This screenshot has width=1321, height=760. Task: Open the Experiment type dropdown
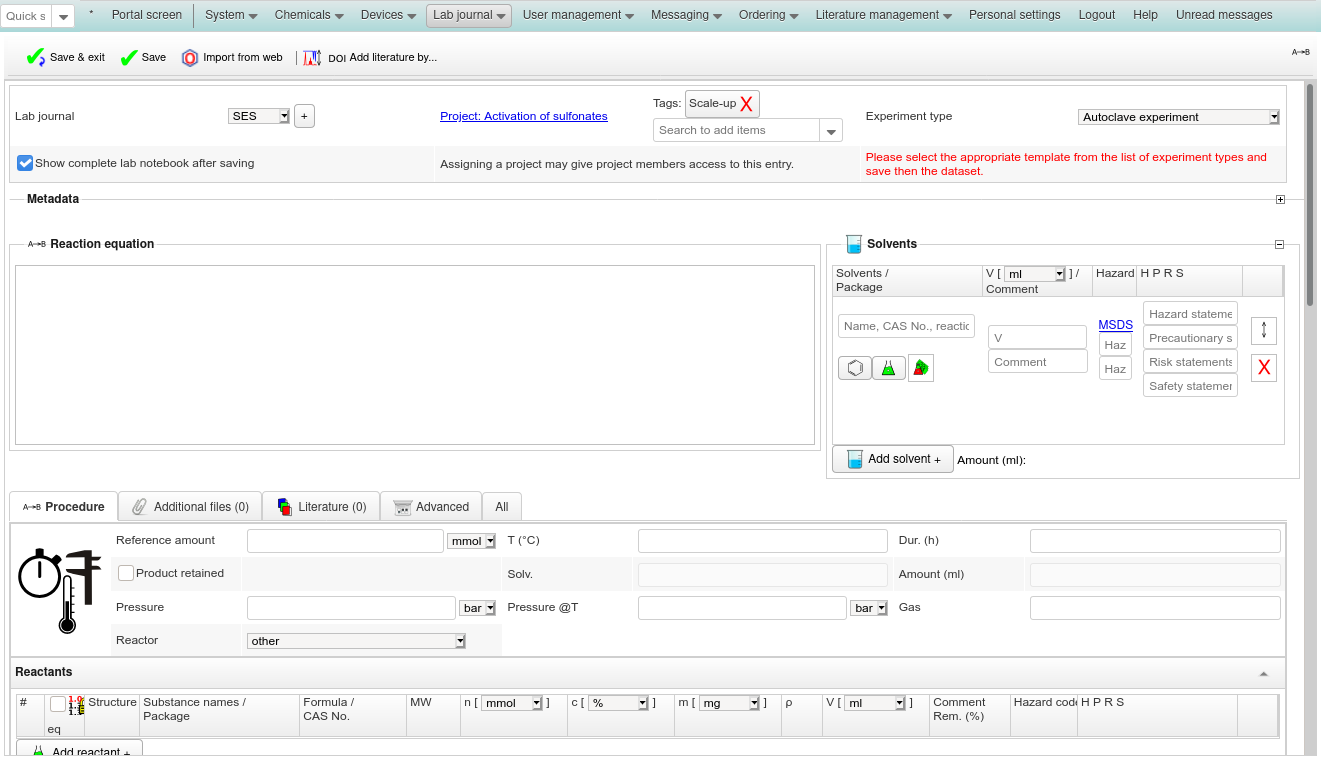click(x=1179, y=117)
